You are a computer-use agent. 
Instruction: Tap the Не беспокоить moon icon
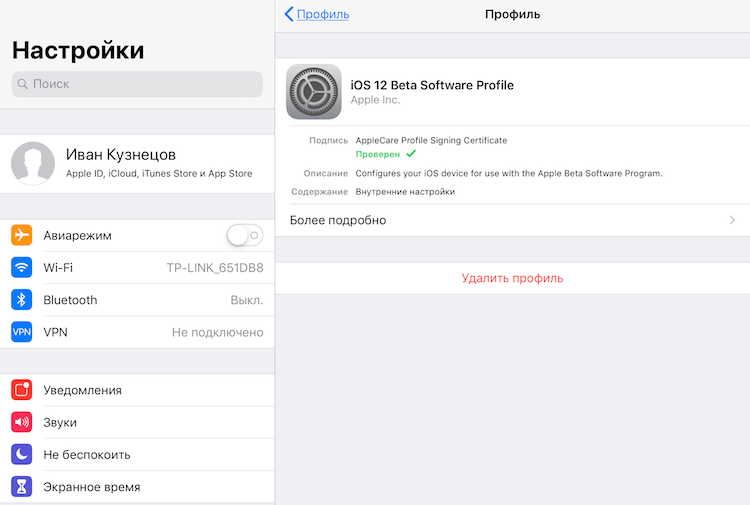(x=22, y=454)
